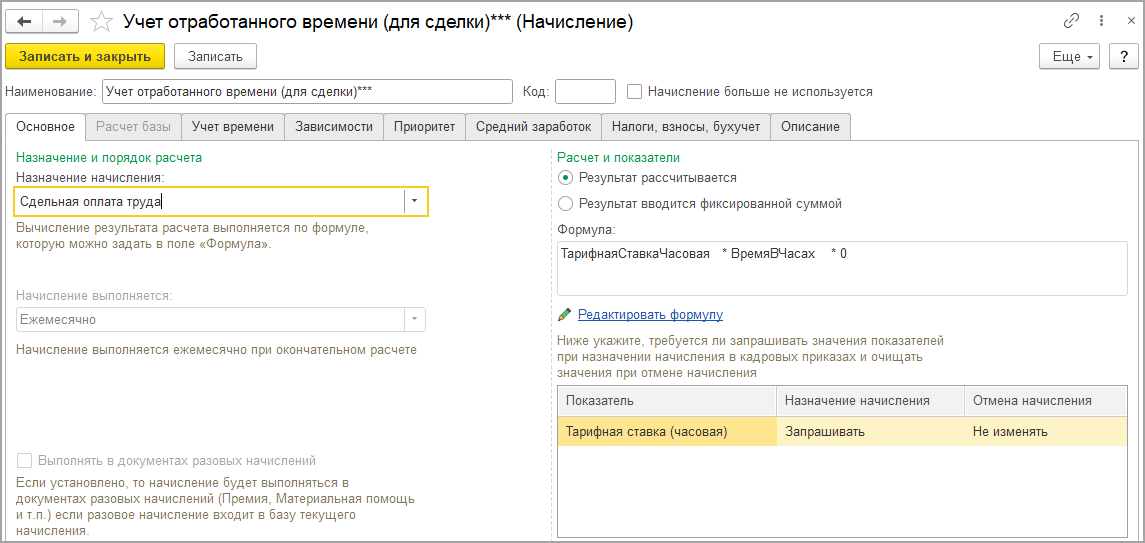The width and height of the screenshot is (1145, 543).
Task: Open the 'Еще' dropdown menu
Action: pos(1069,56)
